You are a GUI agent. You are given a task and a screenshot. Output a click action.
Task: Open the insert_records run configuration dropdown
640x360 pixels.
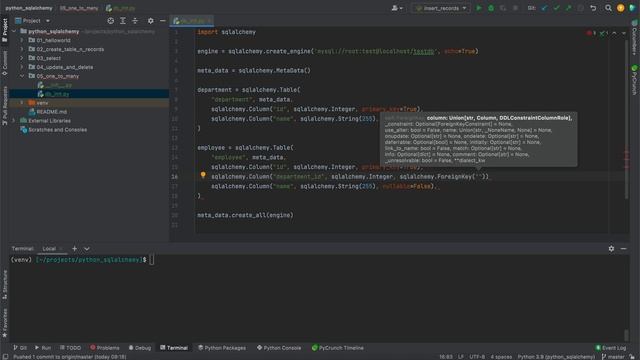pyautogui.click(x=441, y=8)
